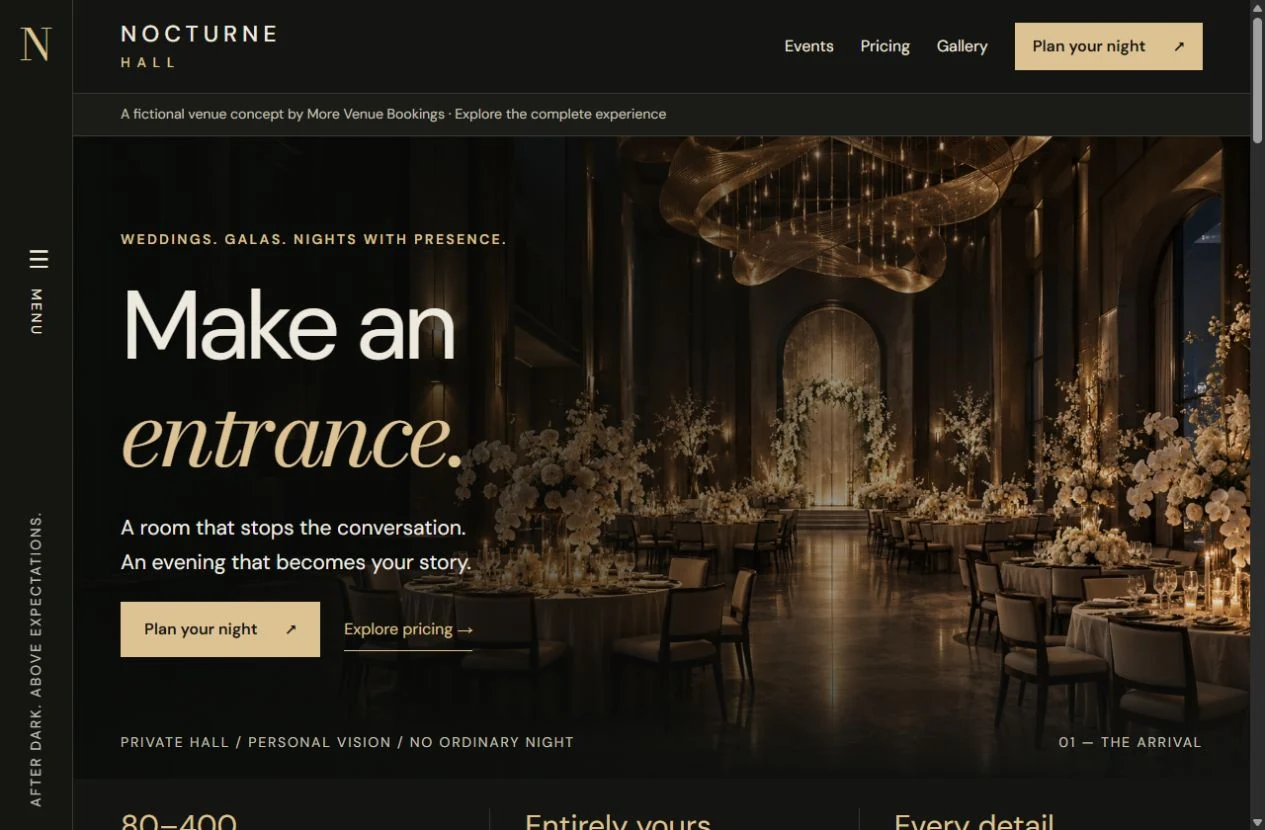The height and width of the screenshot is (830, 1265).
Task: Go to Nocturne Hall home via wordmark
Action: (198, 46)
